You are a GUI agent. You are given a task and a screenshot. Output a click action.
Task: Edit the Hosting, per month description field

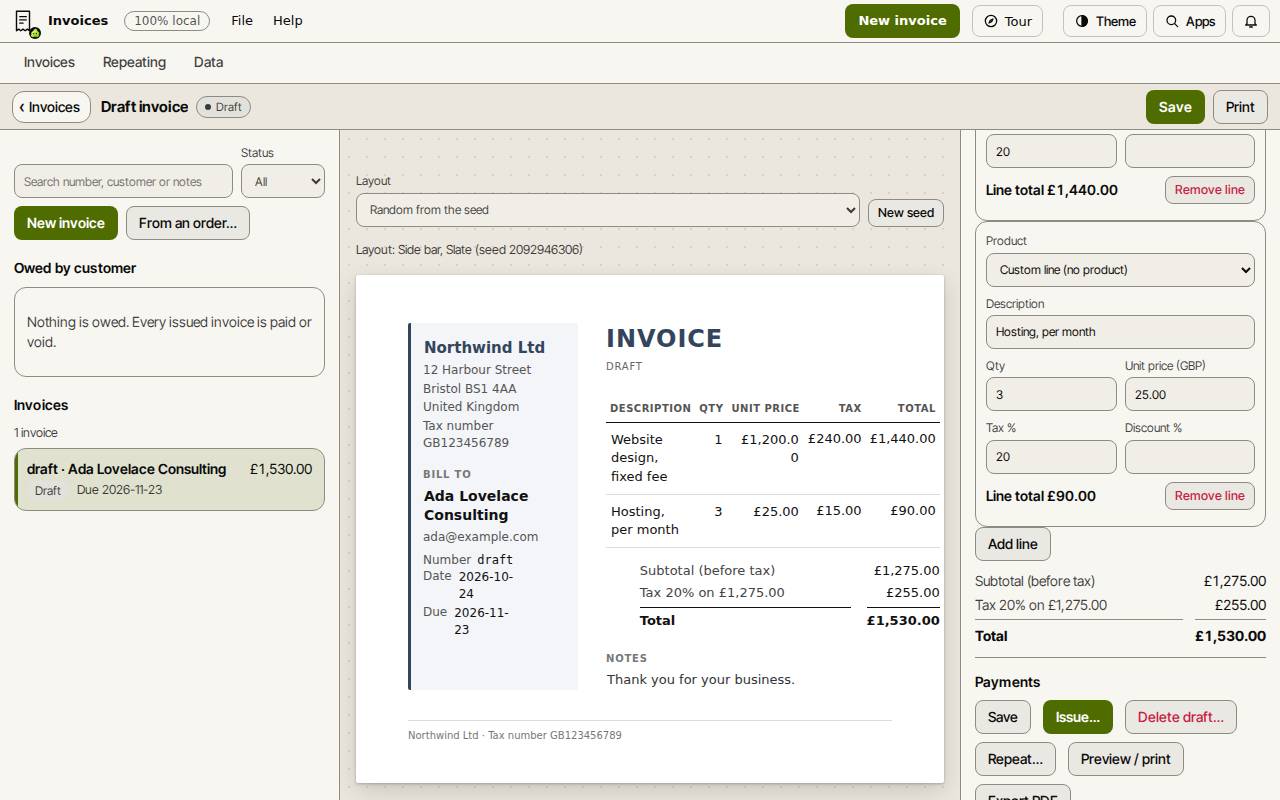tap(1120, 332)
